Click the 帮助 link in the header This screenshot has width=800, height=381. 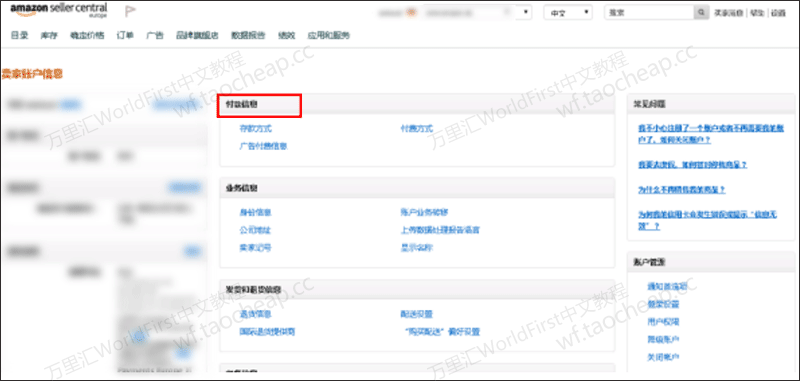coord(756,13)
